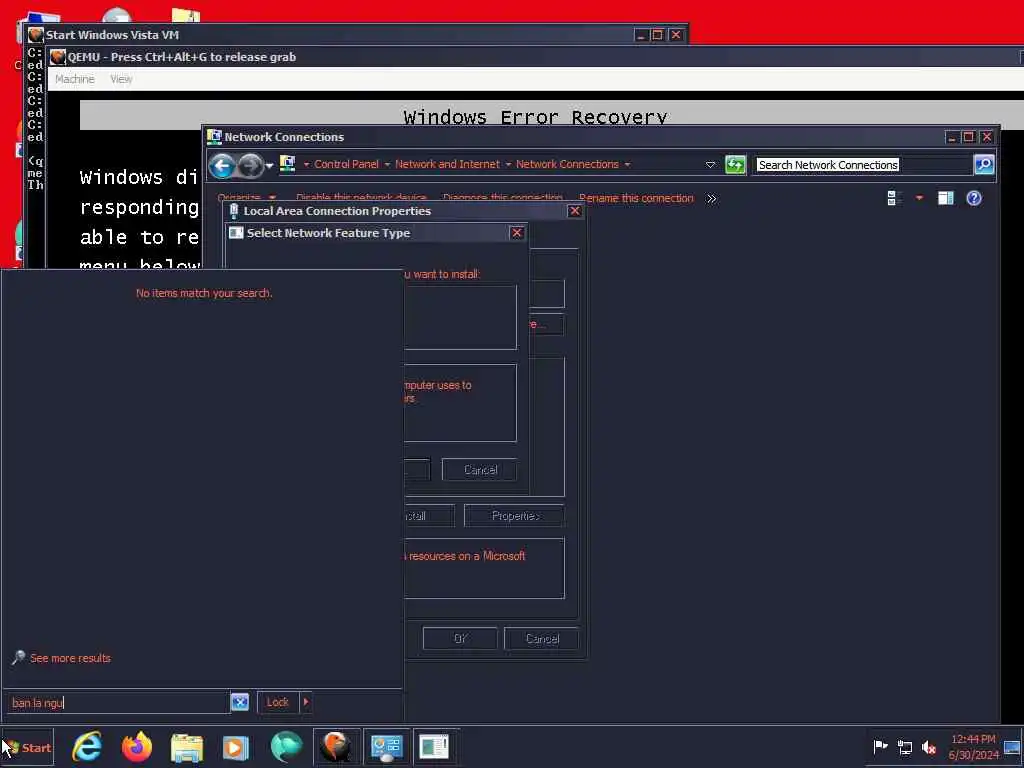Viewport: 1024px width, 768px height.
Task: Close Local Area Connection Properties dialog
Action: click(575, 211)
